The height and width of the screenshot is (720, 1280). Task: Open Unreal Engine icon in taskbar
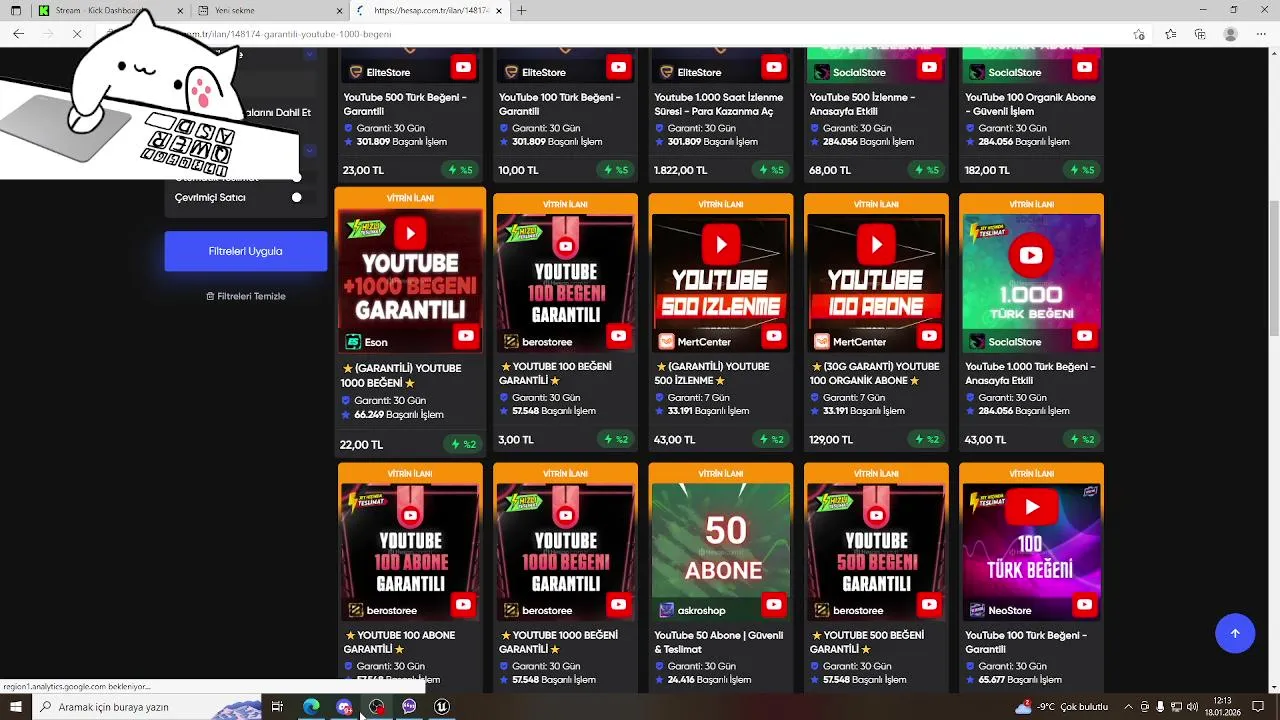pyautogui.click(x=441, y=707)
